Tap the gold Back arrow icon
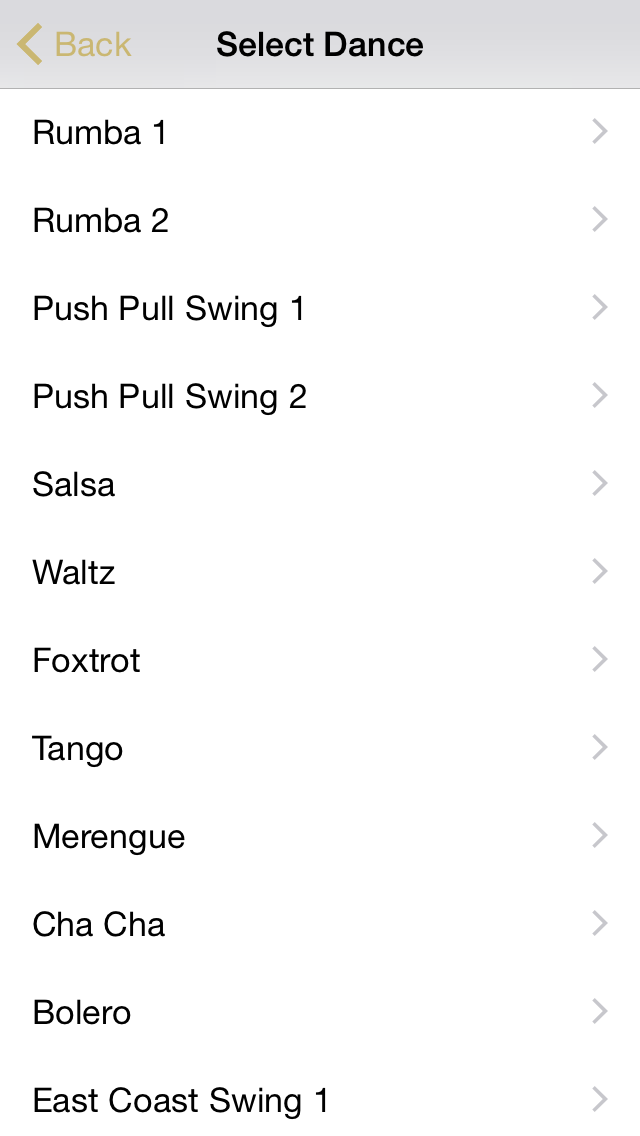This screenshot has height=1136, width=640. click(x=29, y=44)
